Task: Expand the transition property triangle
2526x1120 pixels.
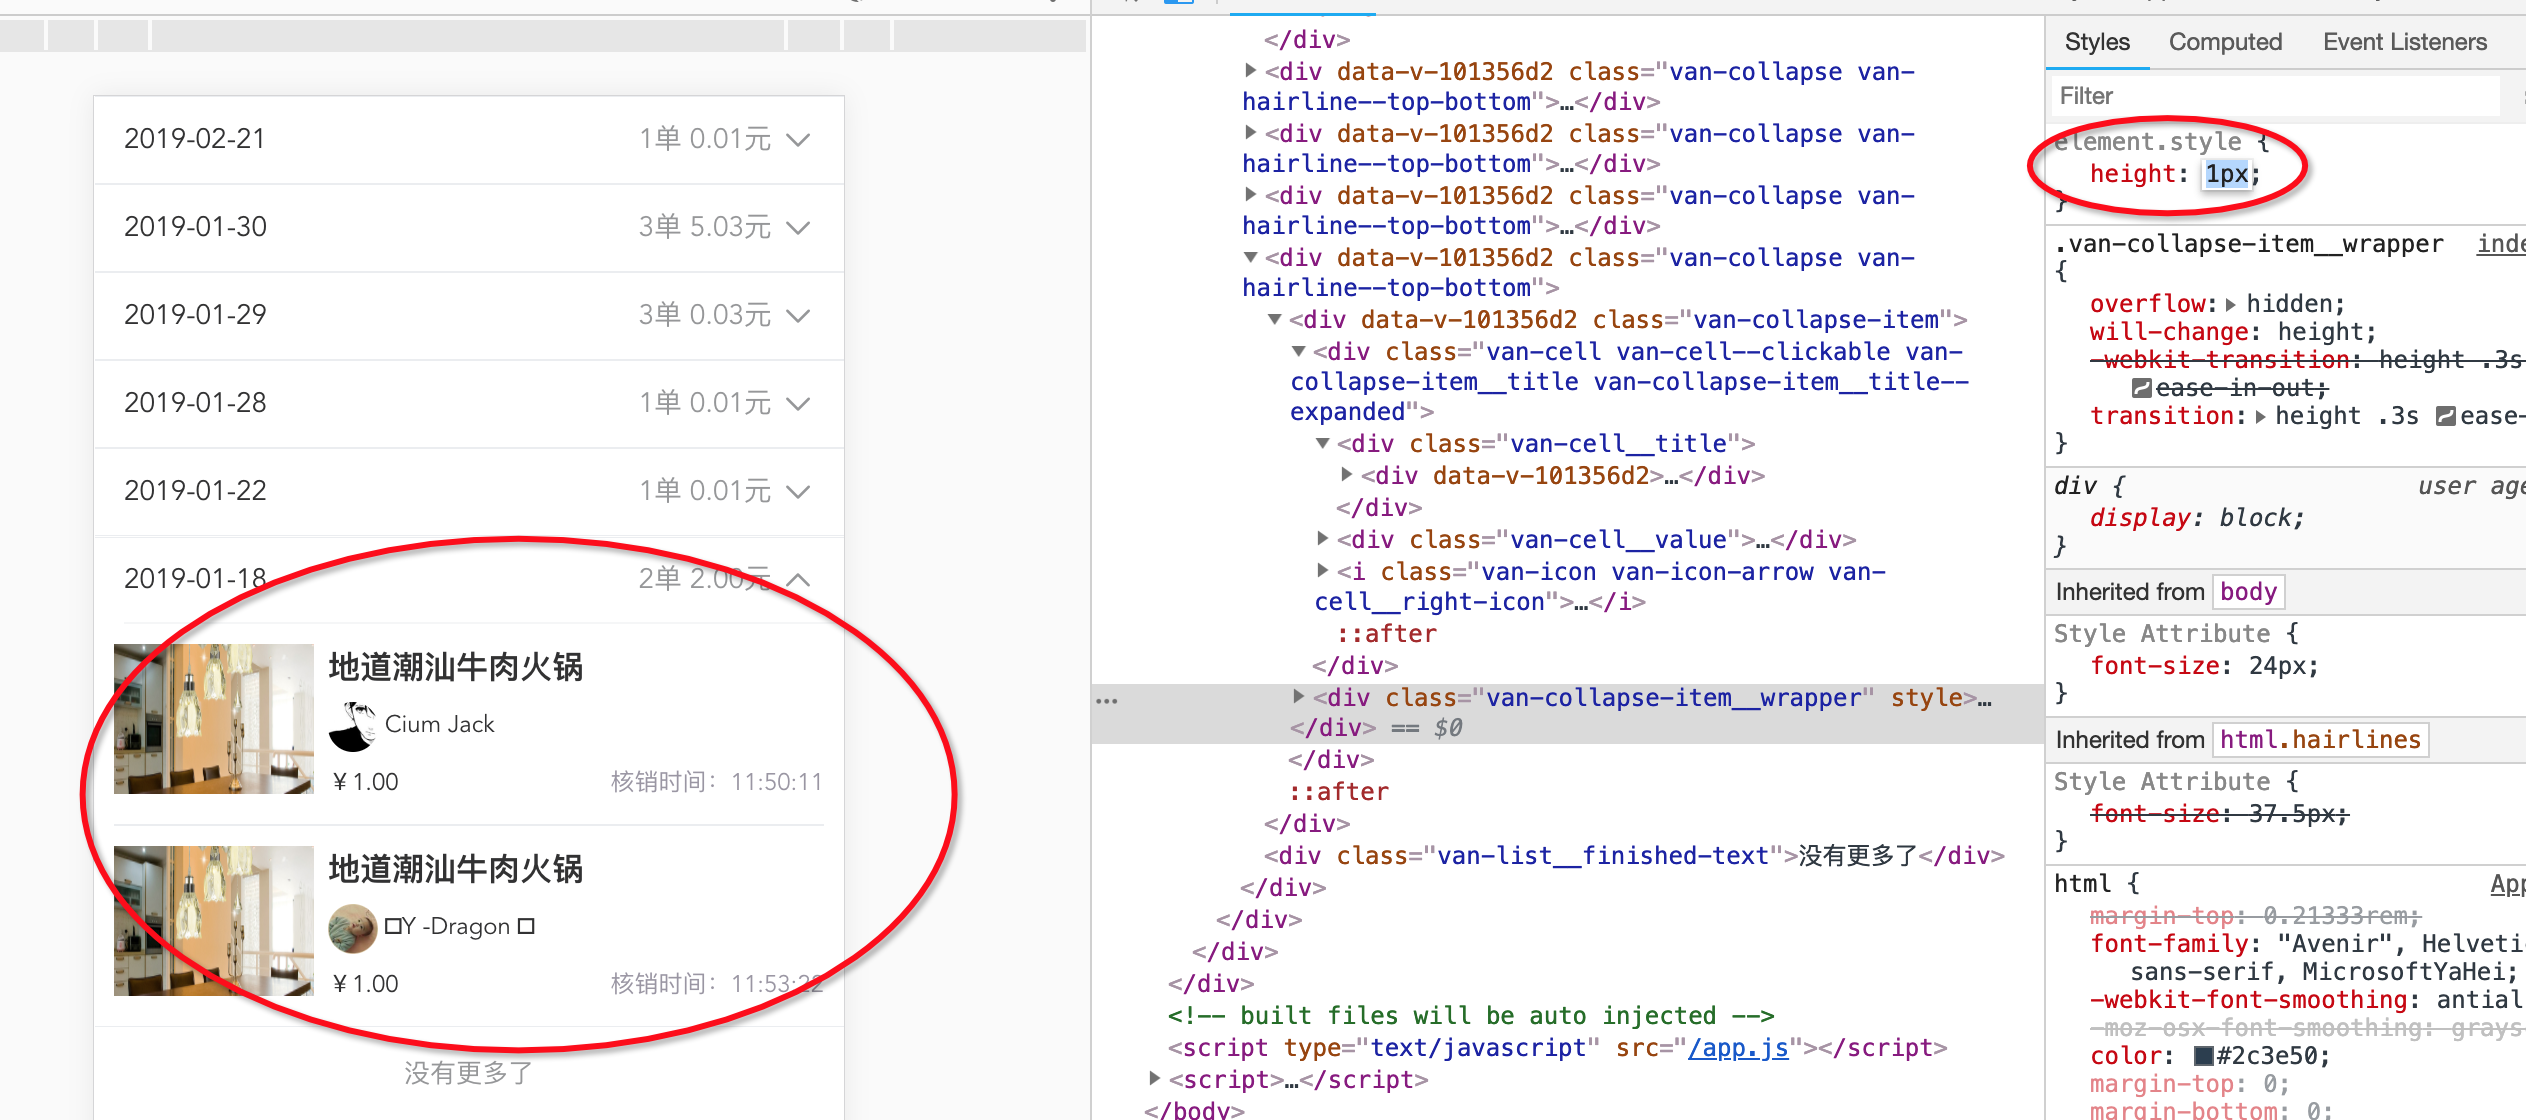Action: click(2260, 416)
